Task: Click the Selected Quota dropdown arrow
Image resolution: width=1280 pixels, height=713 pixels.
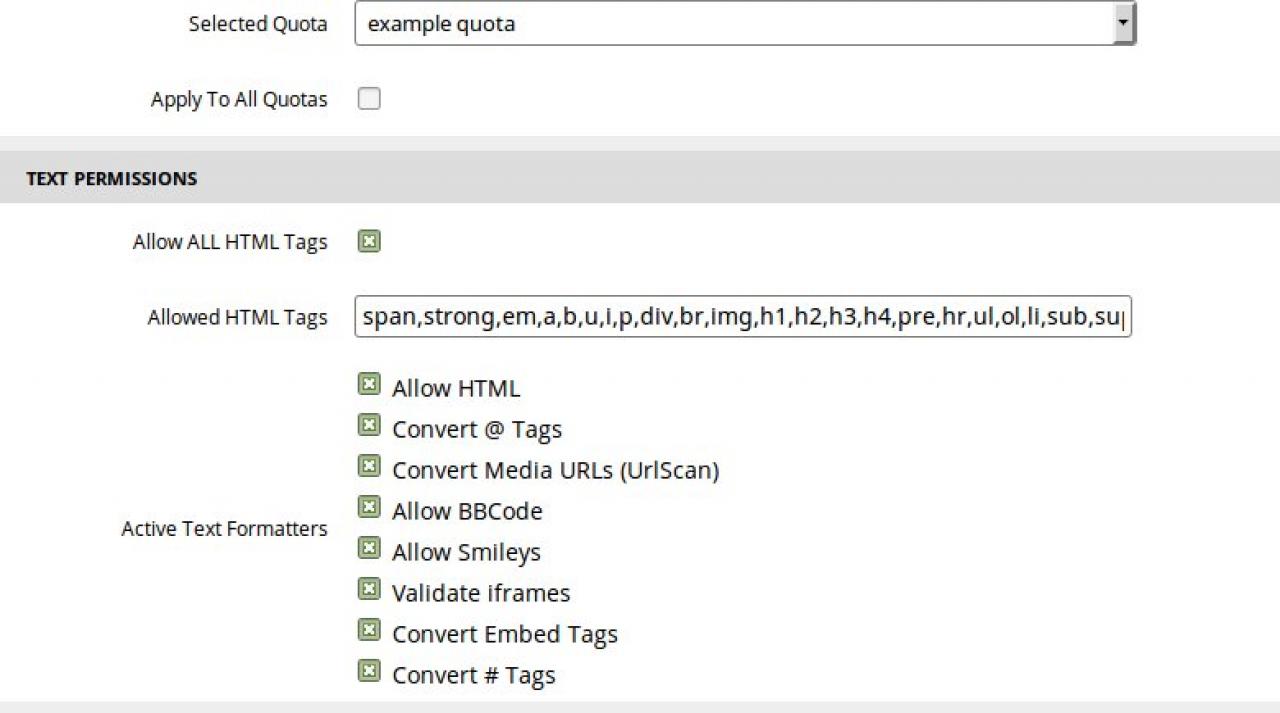Action: pos(1123,23)
